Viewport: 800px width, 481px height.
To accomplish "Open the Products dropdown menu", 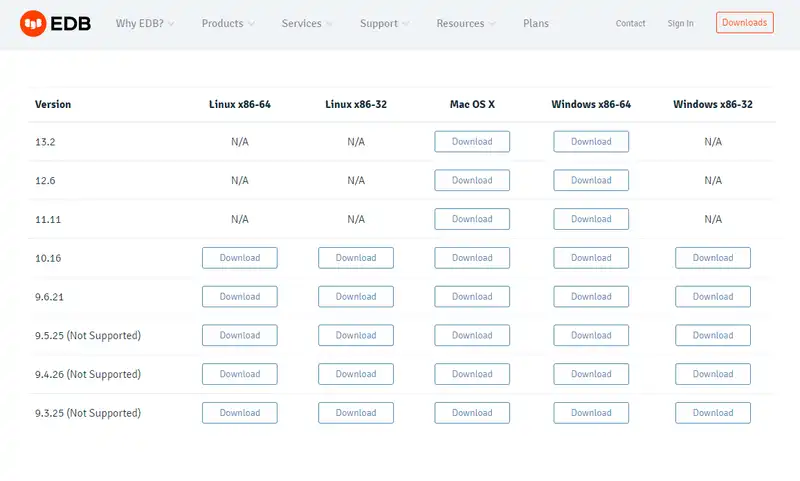I will (x=227, y=23).
